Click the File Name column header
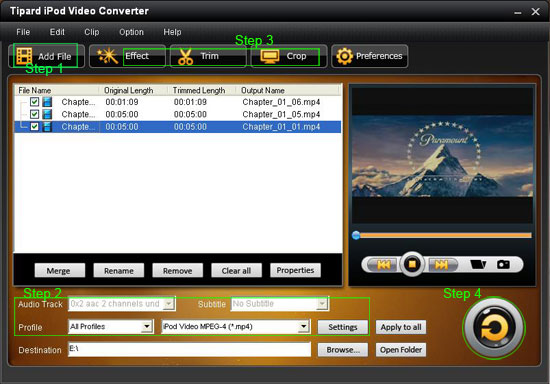 coord(56,90)
